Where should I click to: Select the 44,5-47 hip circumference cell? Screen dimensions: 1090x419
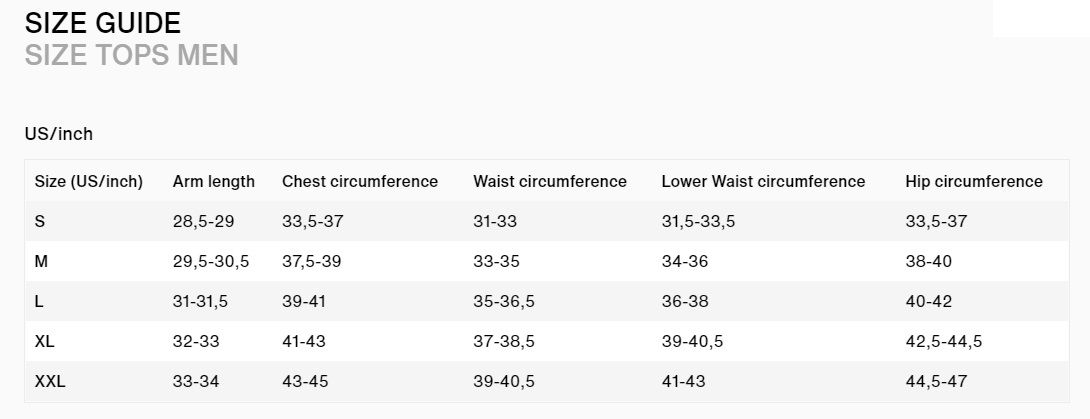coord(939,381)
